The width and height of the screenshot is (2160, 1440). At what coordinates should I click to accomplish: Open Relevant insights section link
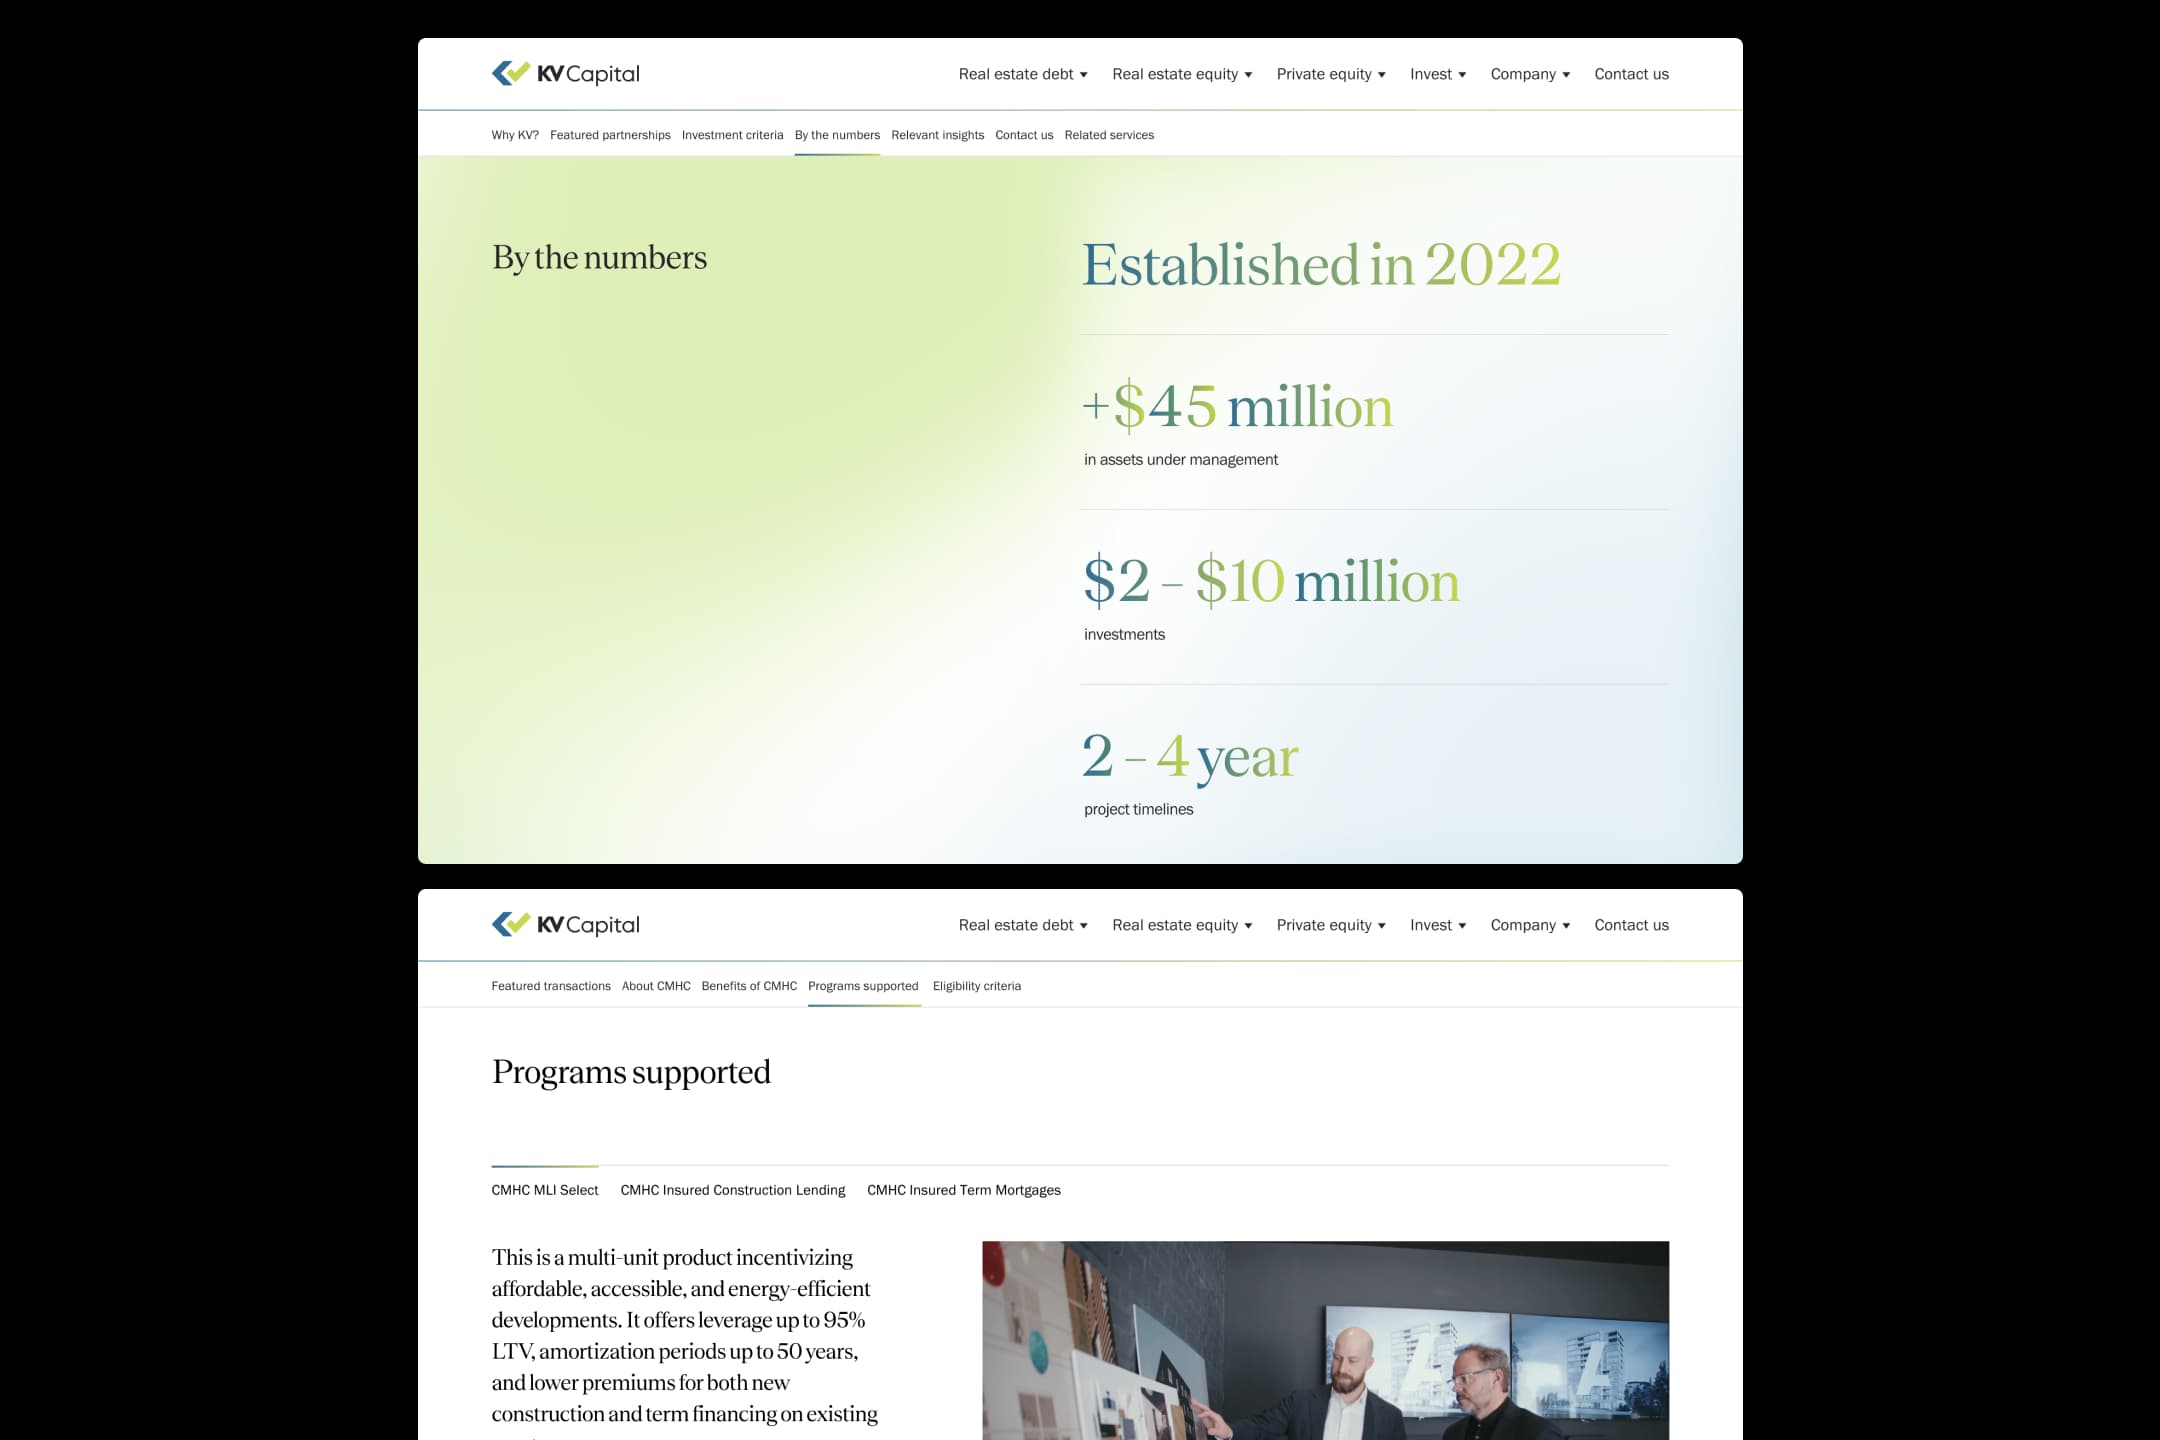click(x=937, y=135)
